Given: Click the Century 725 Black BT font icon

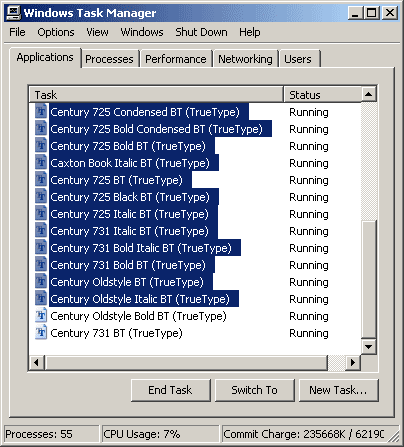Looking at the screenshot, I should (41, 196).
